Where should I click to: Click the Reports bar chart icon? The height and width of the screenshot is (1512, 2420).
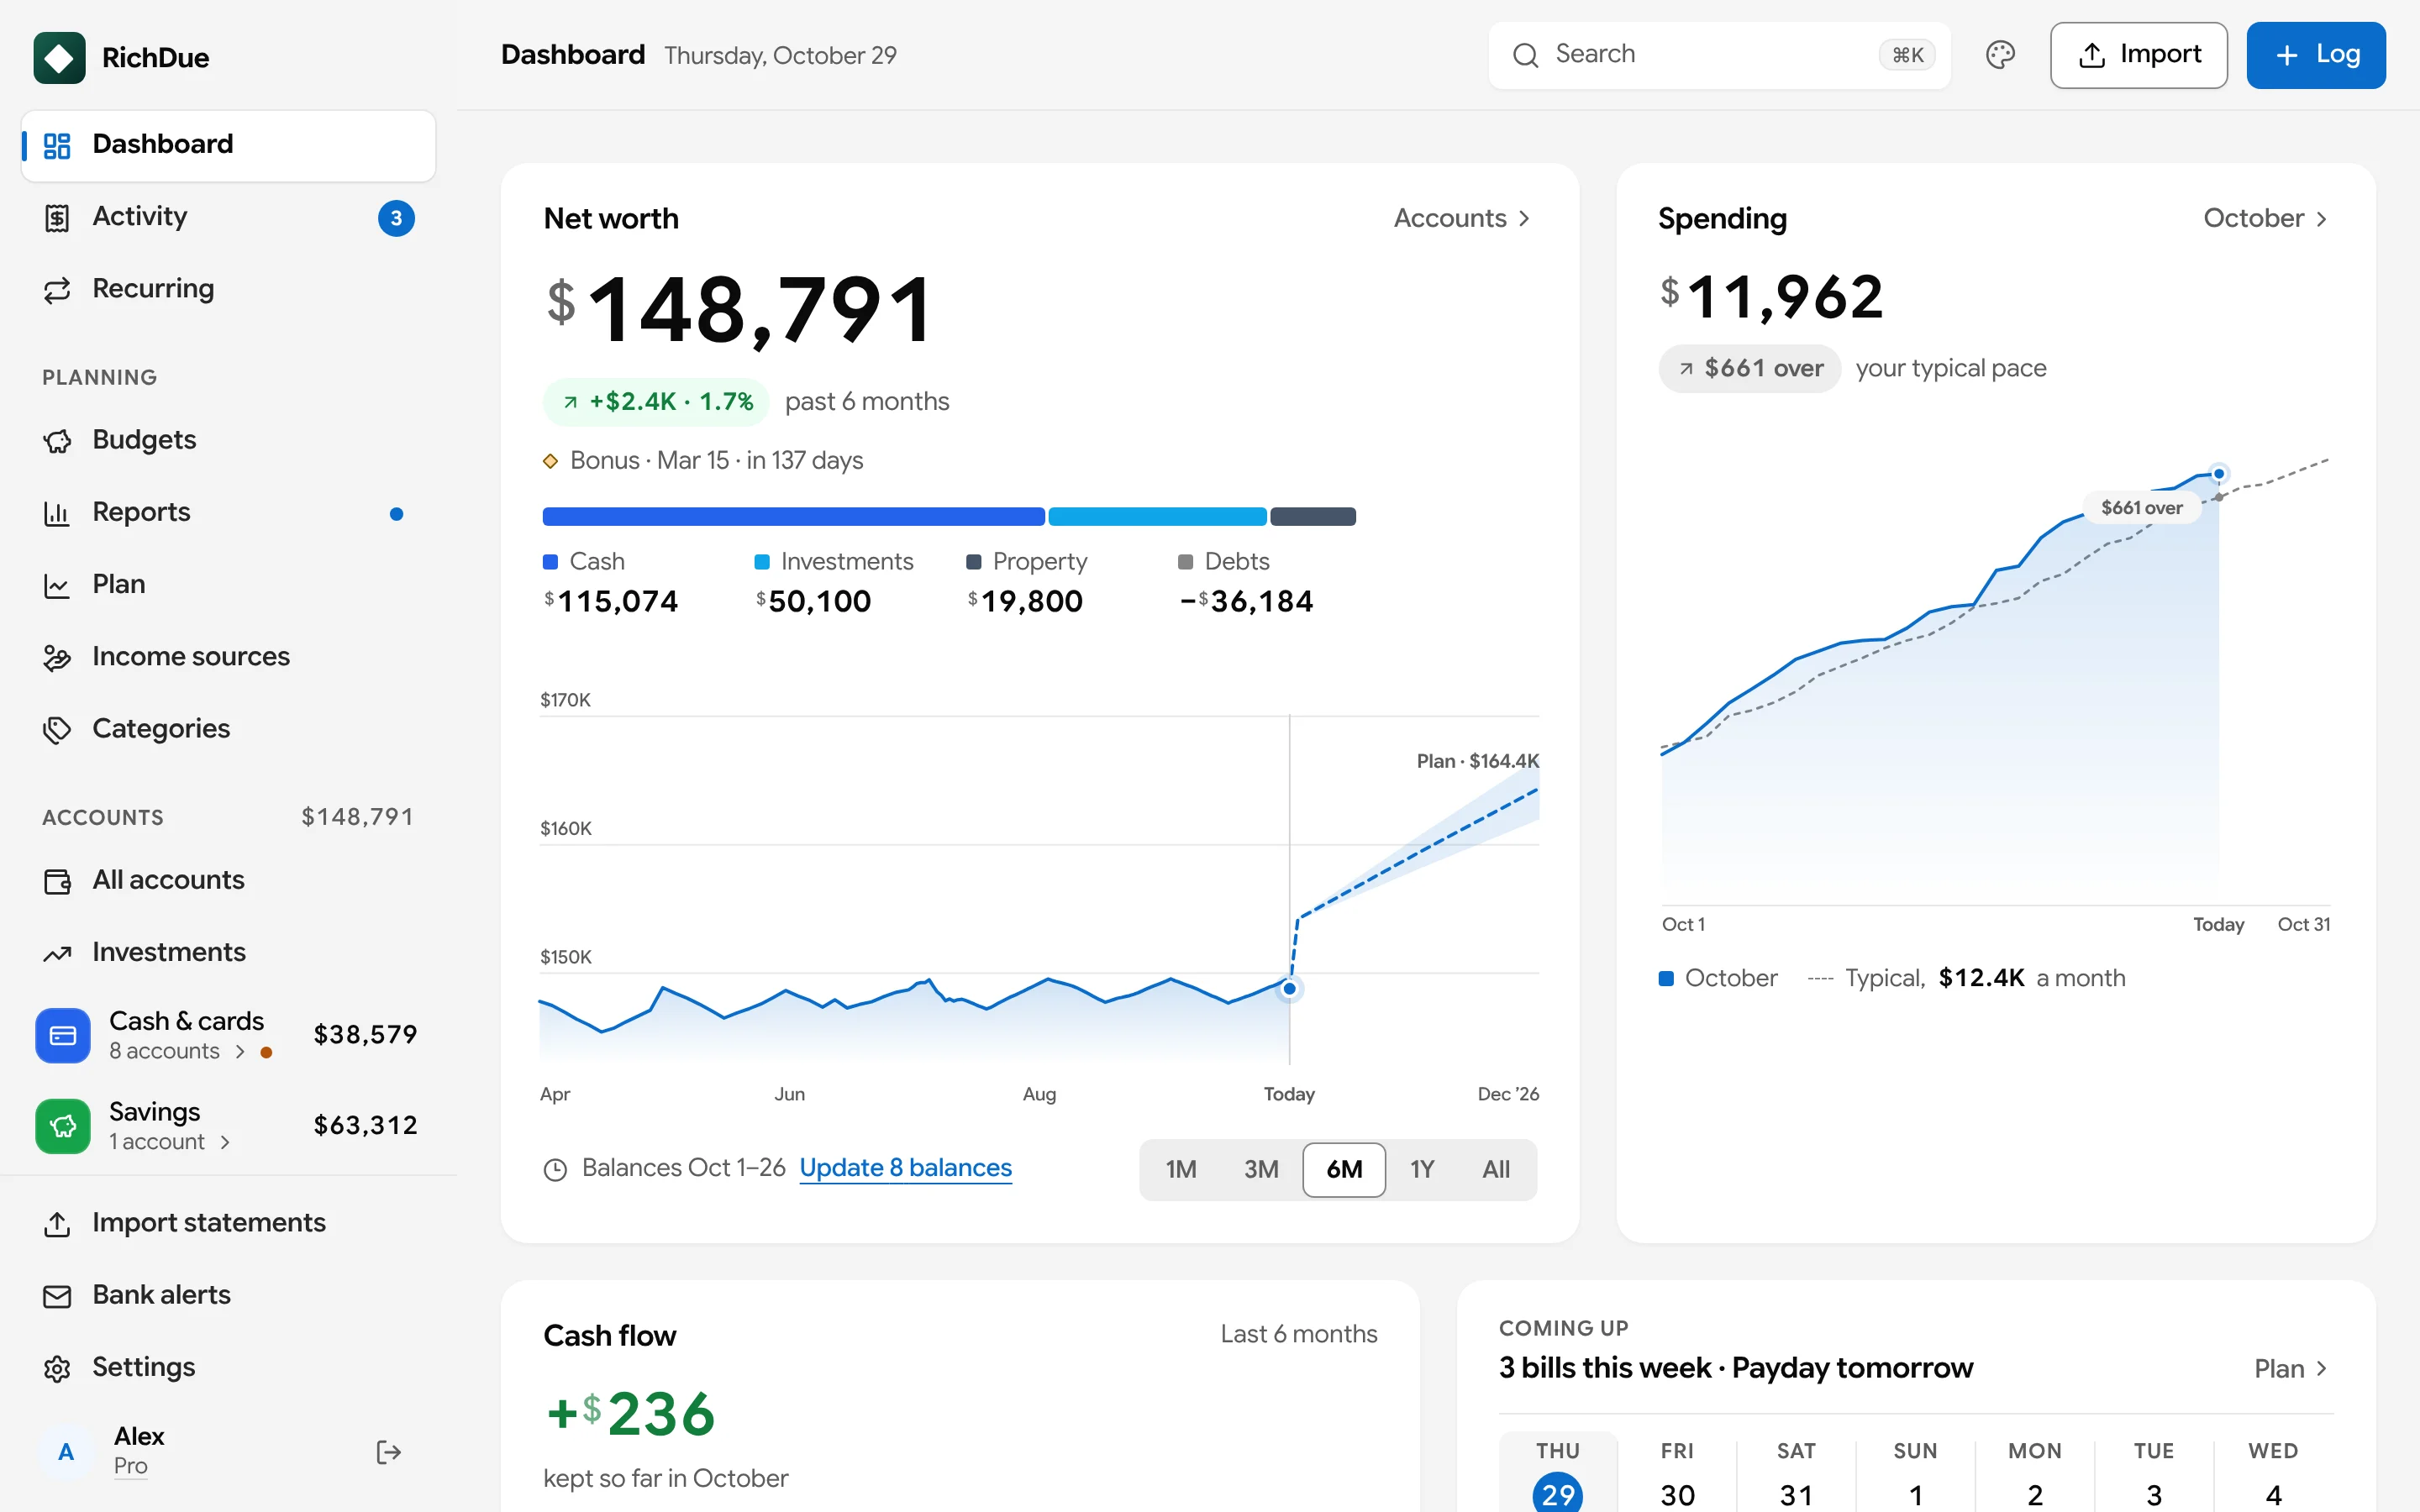tap(57, 513)
